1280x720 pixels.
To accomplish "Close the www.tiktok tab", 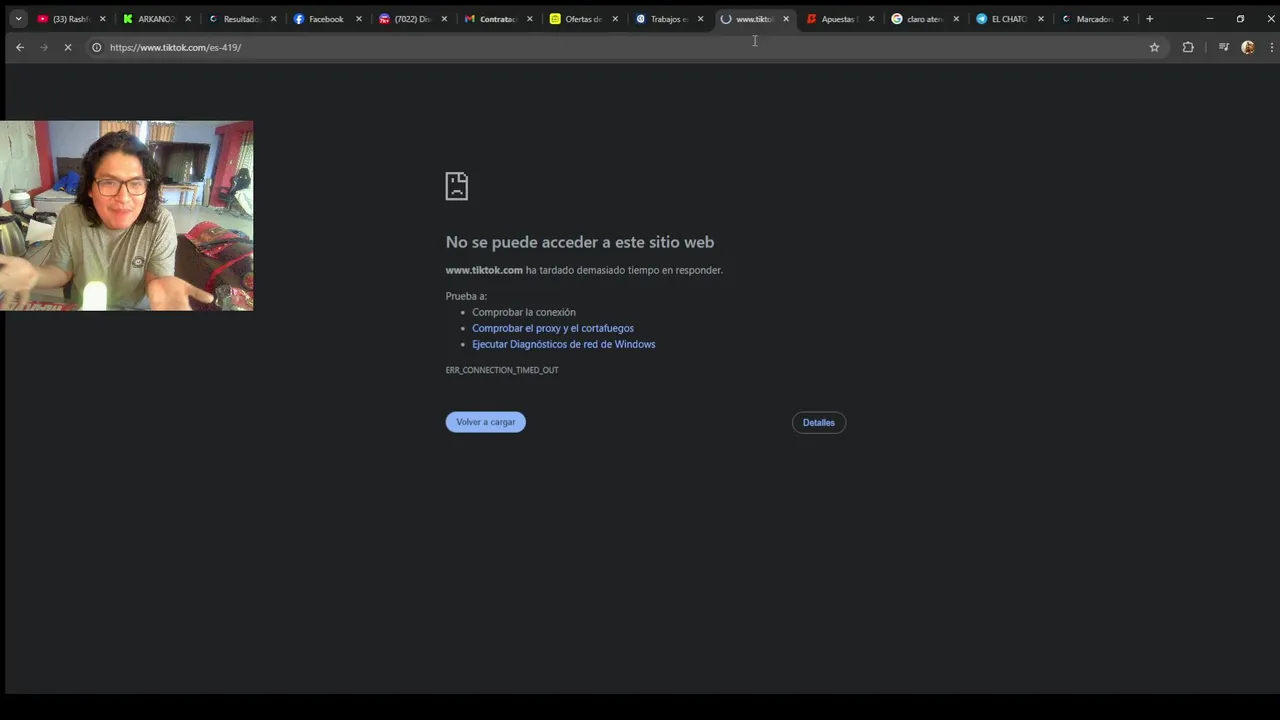I will [x=785, y=19].
